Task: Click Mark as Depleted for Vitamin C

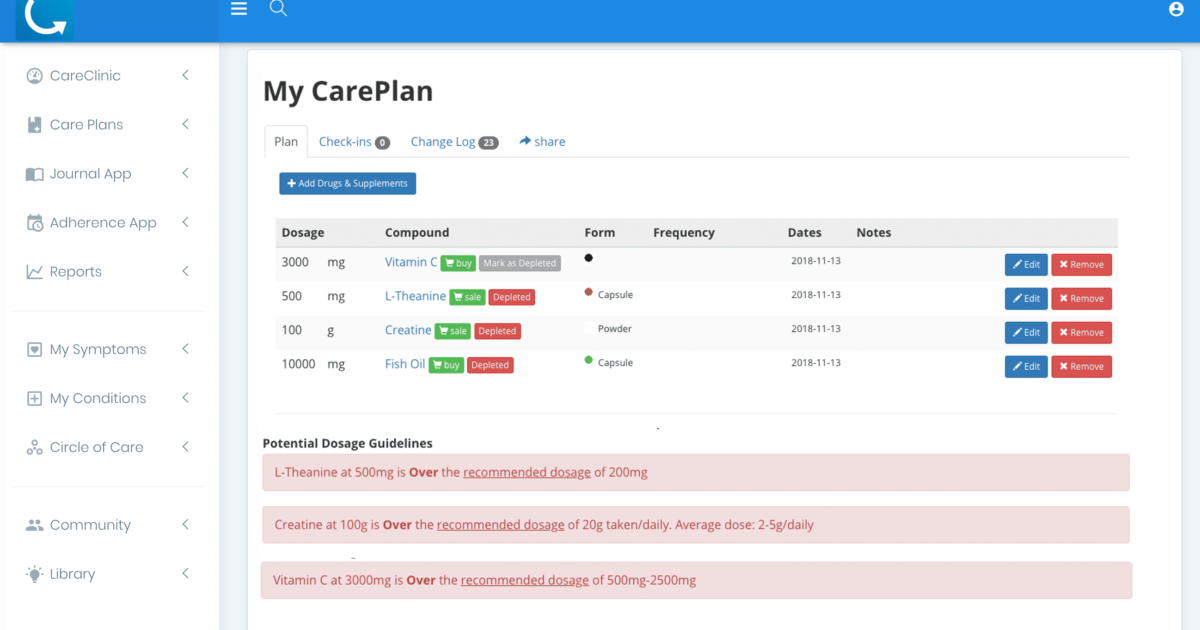Action: (x=520, y=263)
